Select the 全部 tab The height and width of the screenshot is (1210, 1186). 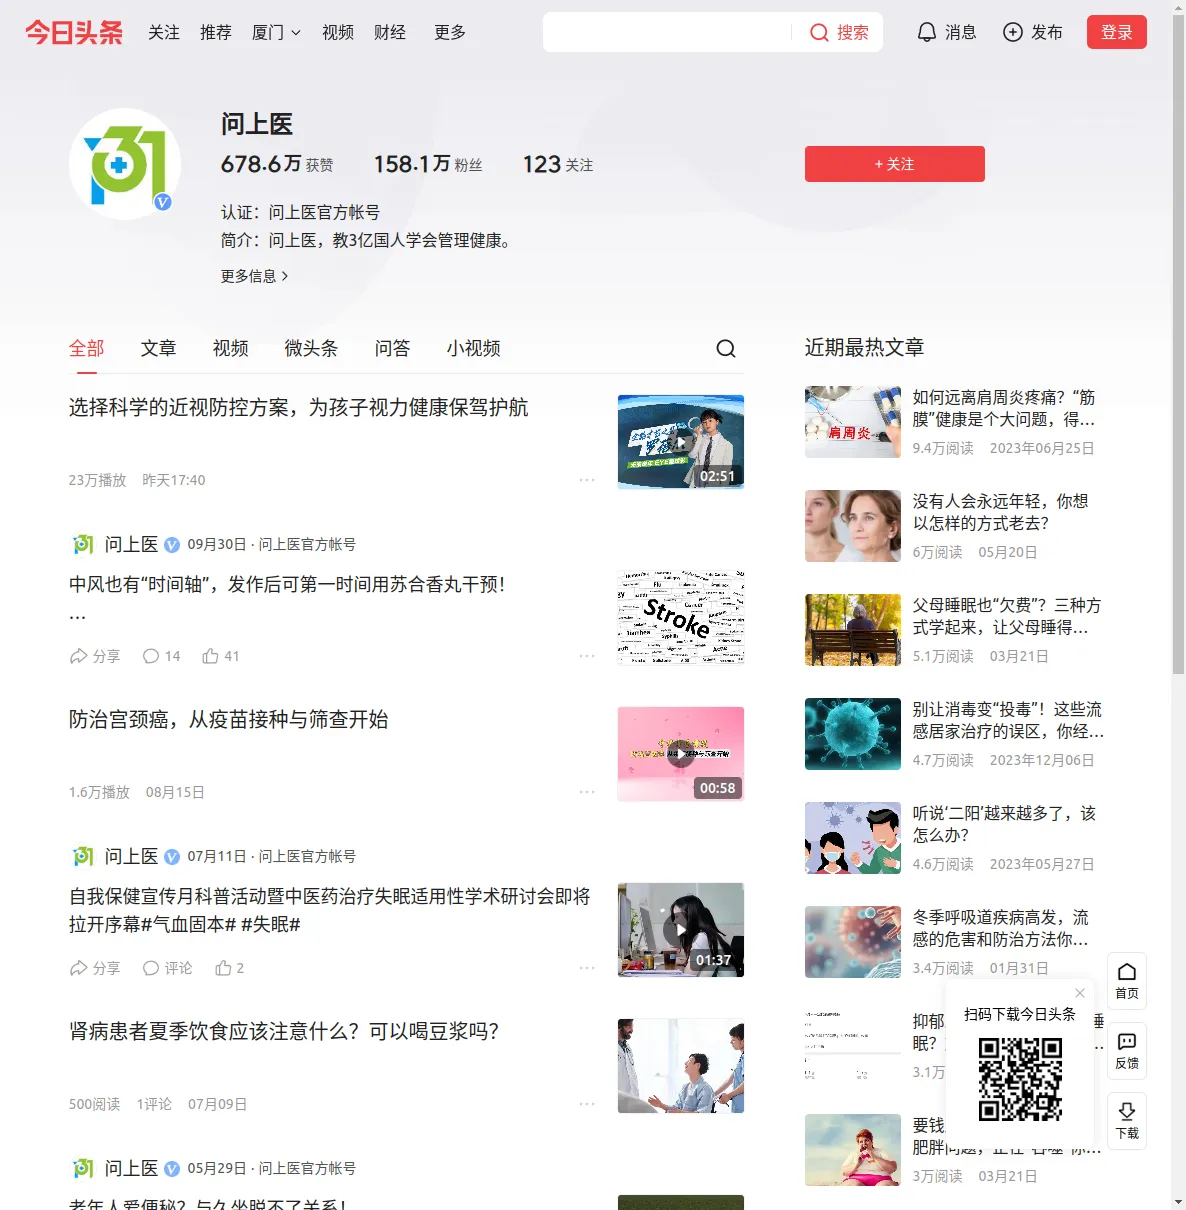[87, 348]
